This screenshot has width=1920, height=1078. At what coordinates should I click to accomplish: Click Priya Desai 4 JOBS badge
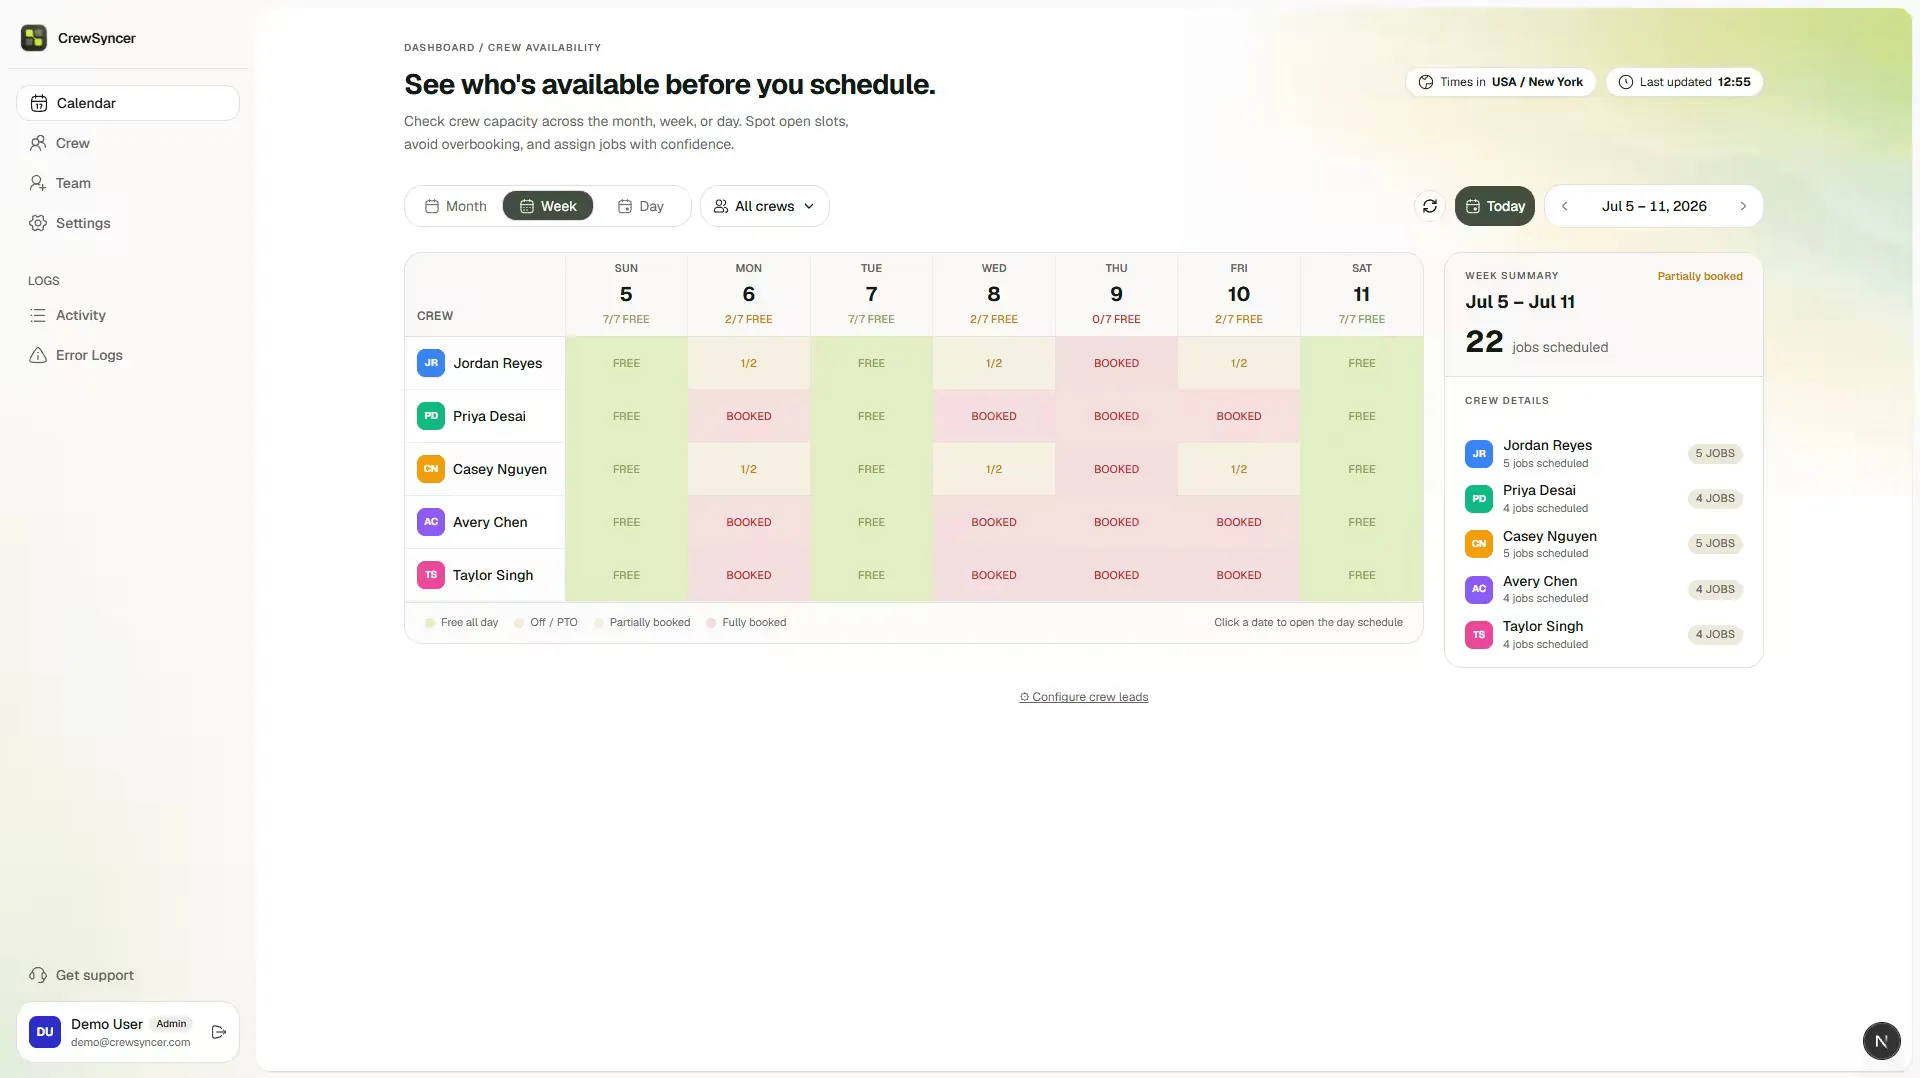pyautogui.click(x=1715, y=499)
